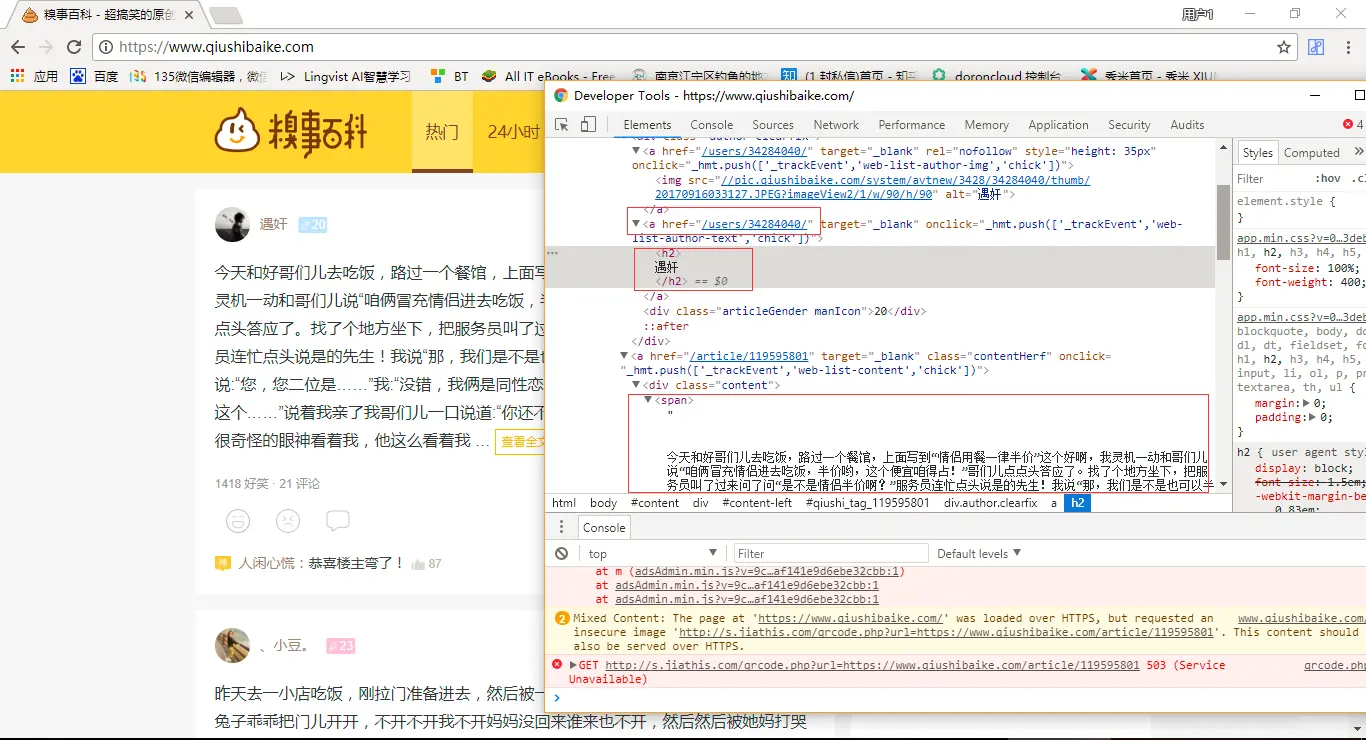Open the console context 'top' dropdown

tap(653, 553)
